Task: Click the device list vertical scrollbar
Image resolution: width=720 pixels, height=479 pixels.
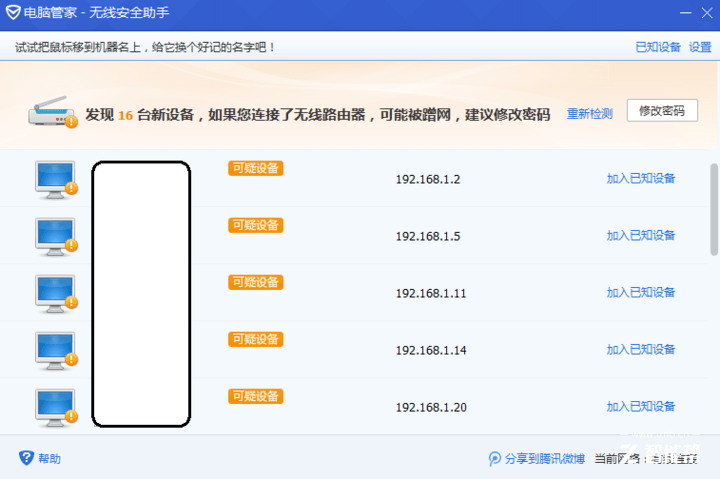Action: (713, 210)
